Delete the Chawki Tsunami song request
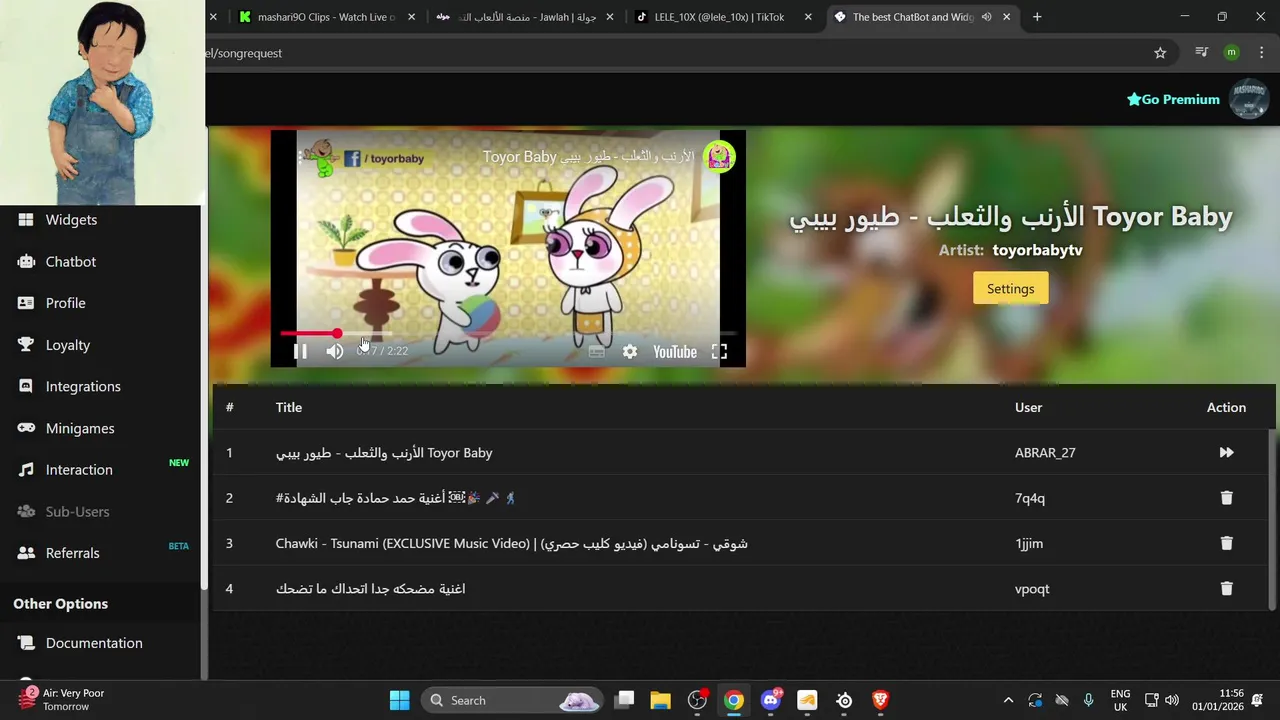Screen dimensions: 1280x720 click(1226, 543)
